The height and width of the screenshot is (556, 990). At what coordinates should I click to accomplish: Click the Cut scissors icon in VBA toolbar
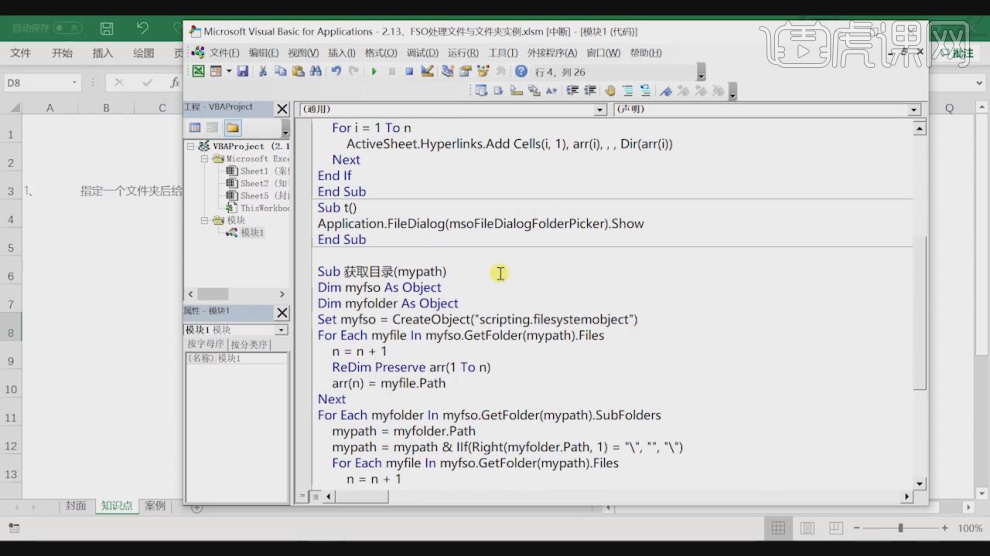click(x=263, y=71)
